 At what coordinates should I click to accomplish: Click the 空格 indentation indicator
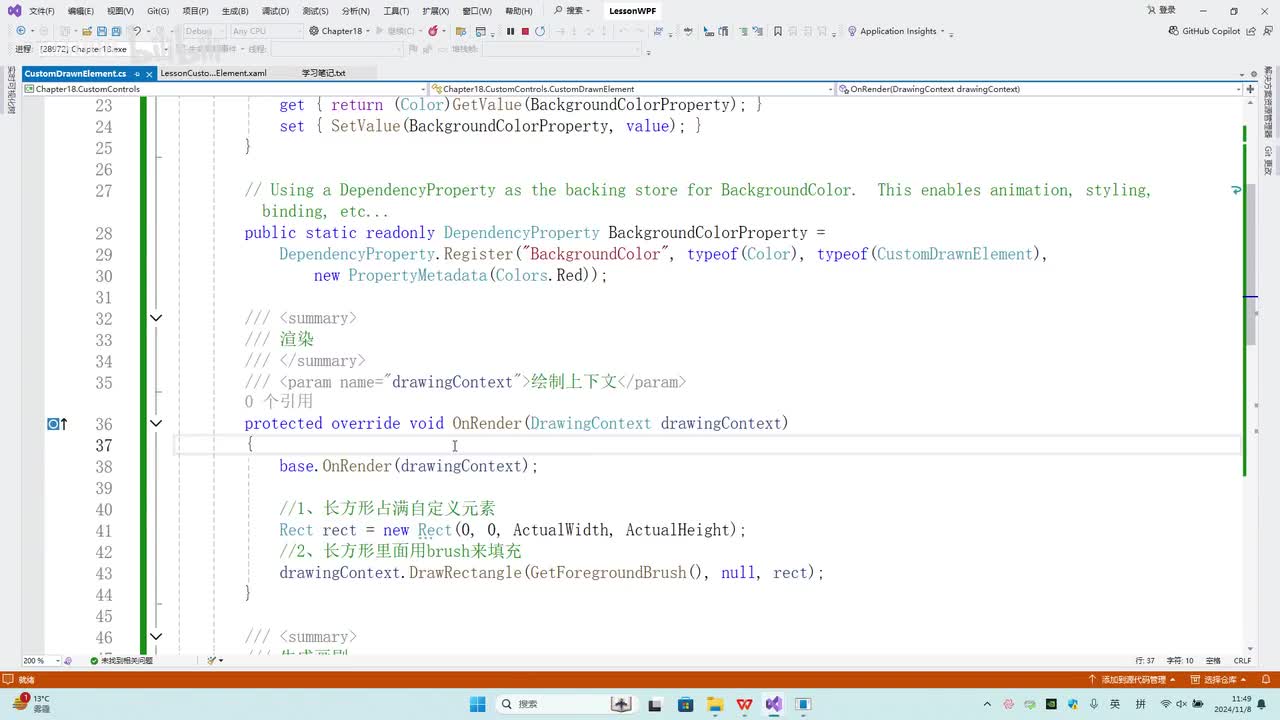1213,660
